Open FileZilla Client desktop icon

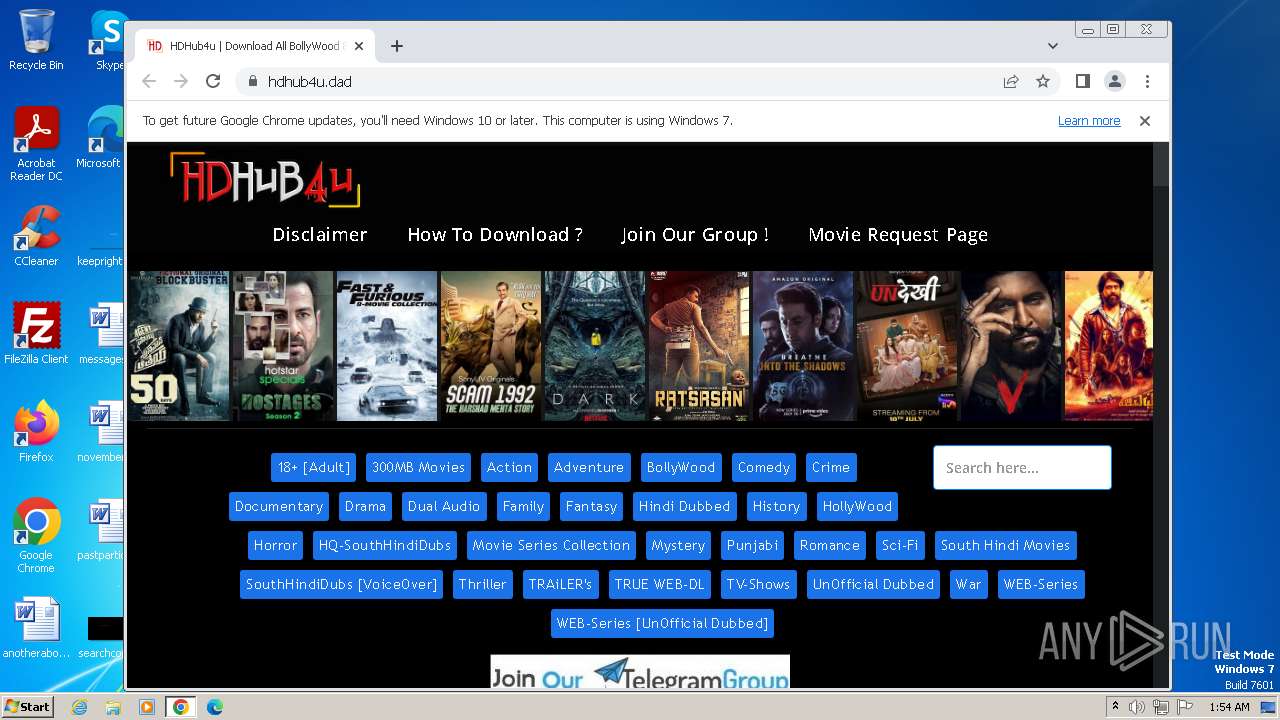point(36,334)
